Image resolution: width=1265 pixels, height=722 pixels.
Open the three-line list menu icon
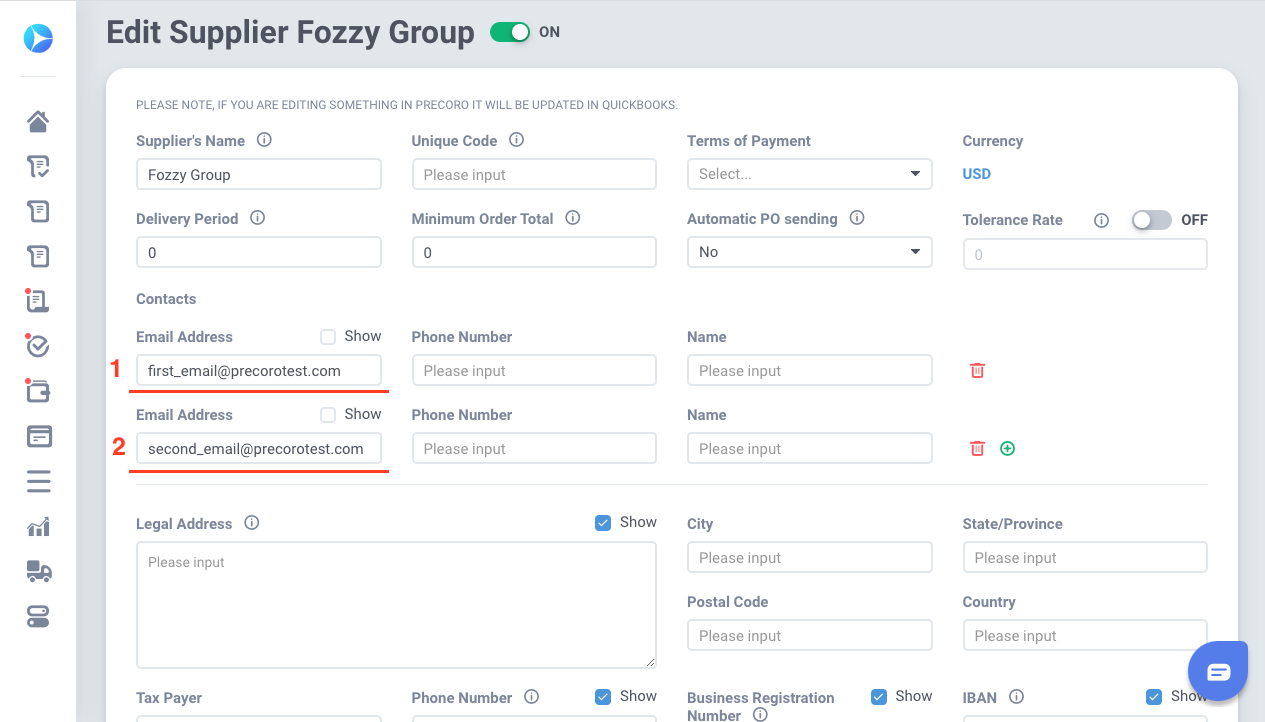38,481
